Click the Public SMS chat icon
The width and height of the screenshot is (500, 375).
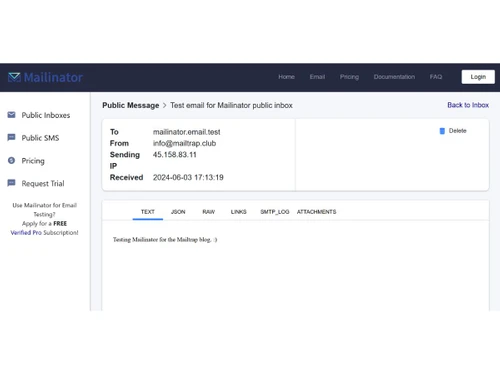point(11,137)
